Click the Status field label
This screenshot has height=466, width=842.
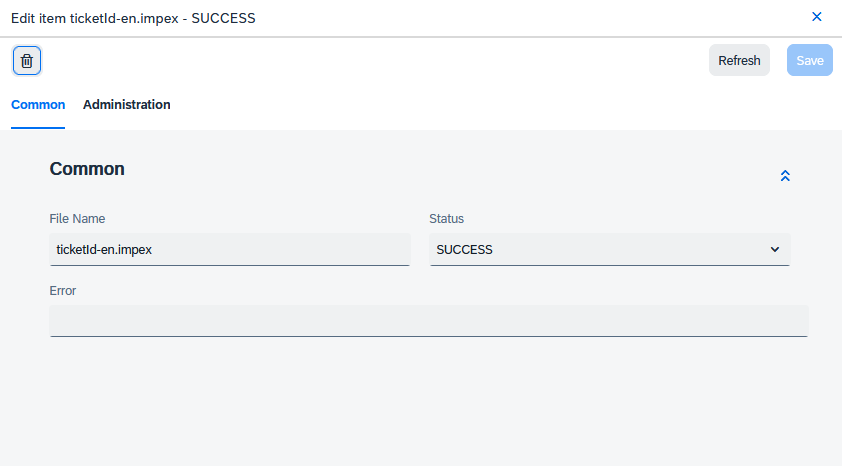(446, 219)
